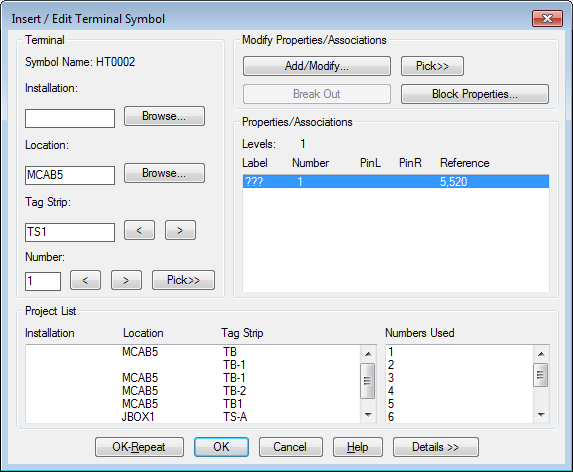Increment terminal Number with right arrow

(x=126, y=280)
